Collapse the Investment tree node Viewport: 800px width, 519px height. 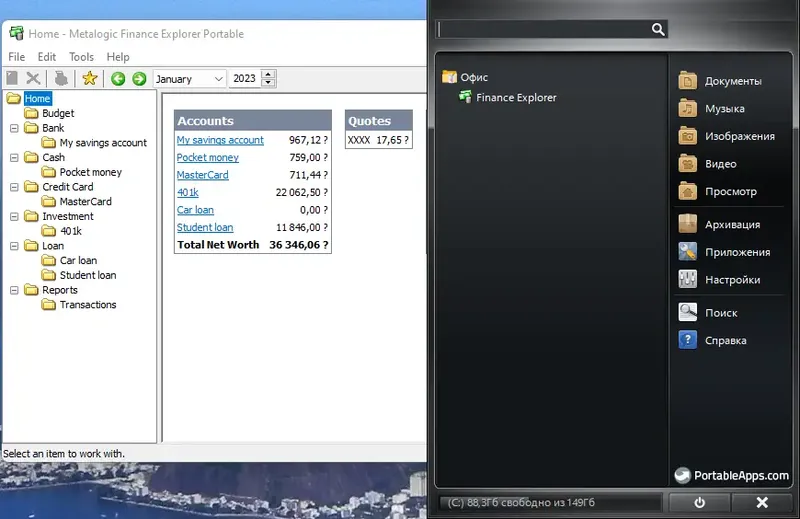(x=14, y=217)
